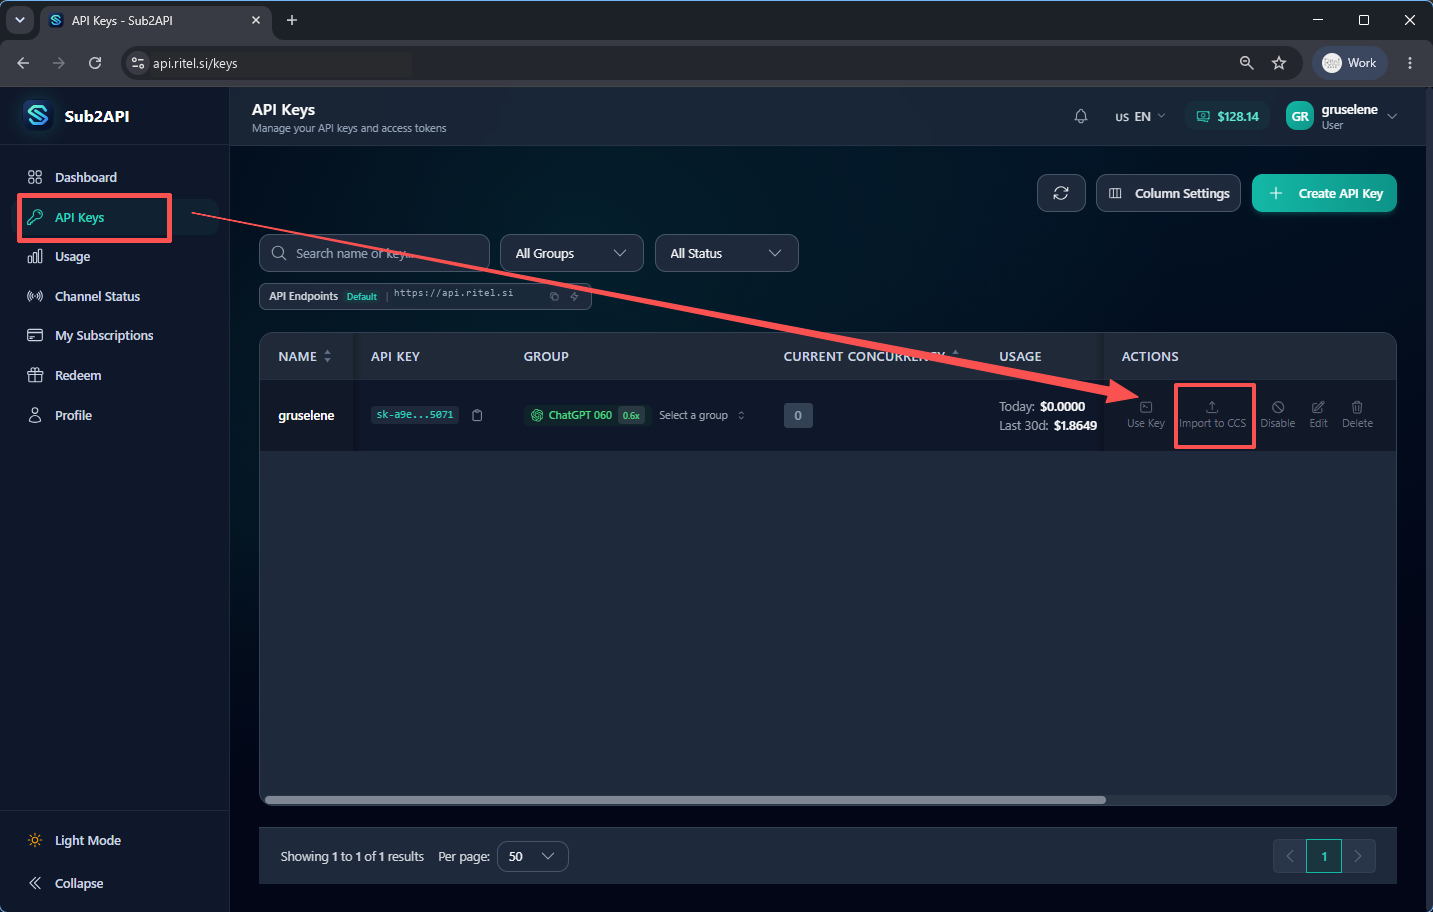Open the notifications bell
Image resolution: width=1433 pixels, height=912 pixels.
point(1081,116)
